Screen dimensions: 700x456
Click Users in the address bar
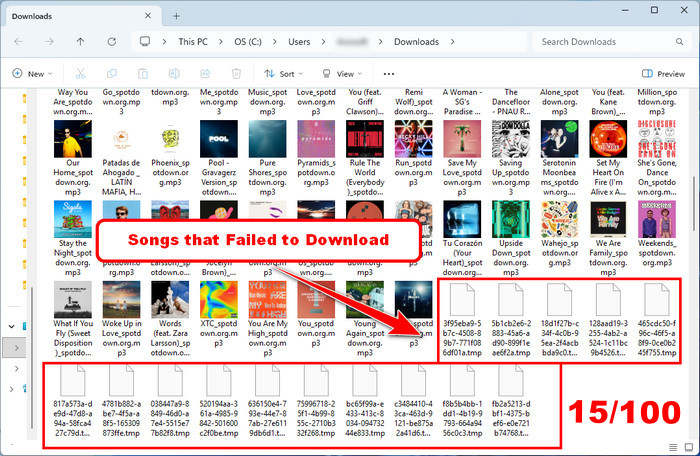tap(299, 42)
